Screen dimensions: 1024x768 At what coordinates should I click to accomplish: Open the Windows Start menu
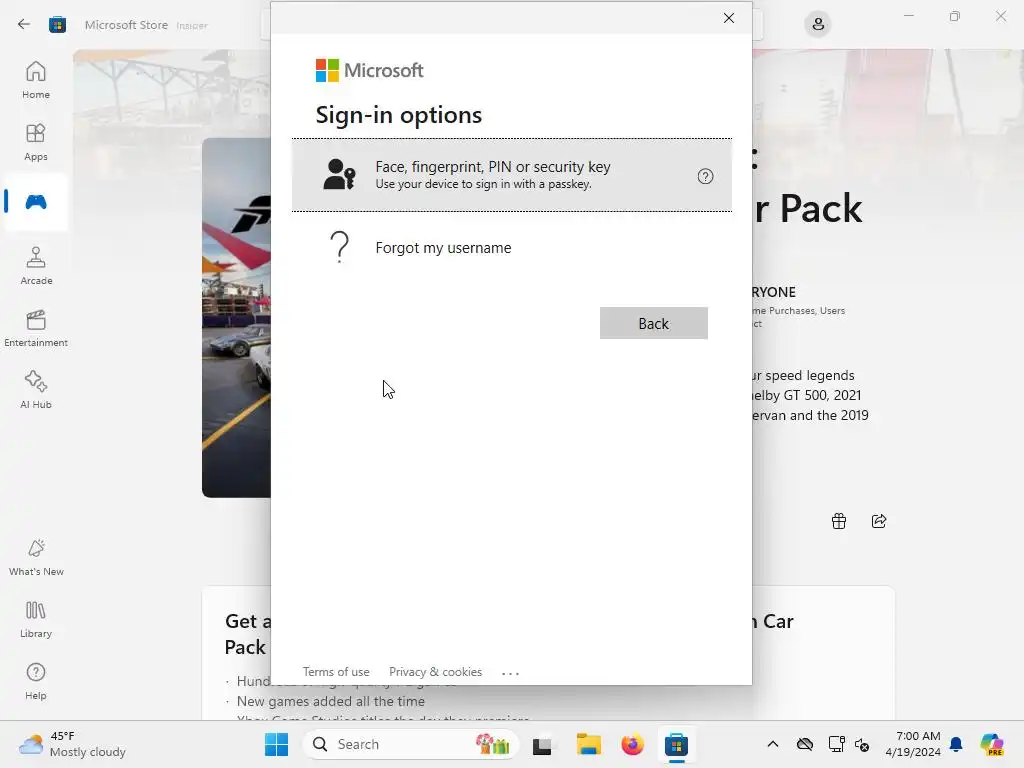point(277,744)
